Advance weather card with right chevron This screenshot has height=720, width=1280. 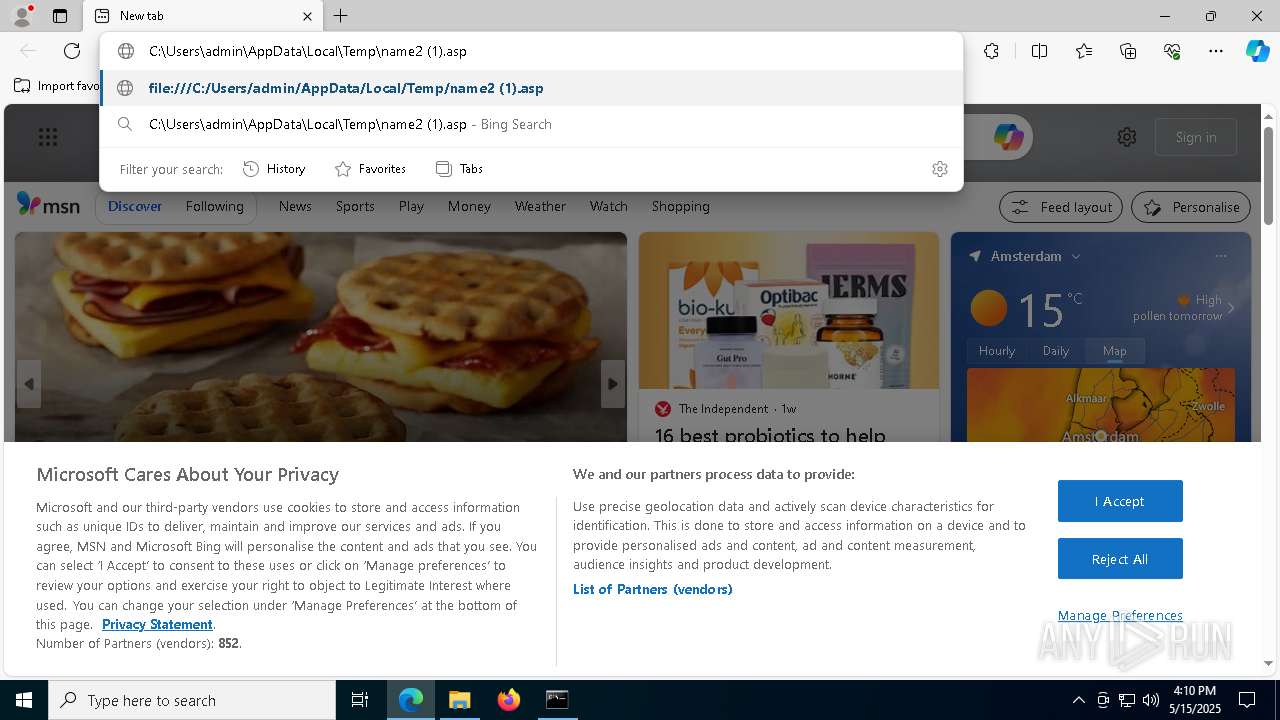point(1231,308)
